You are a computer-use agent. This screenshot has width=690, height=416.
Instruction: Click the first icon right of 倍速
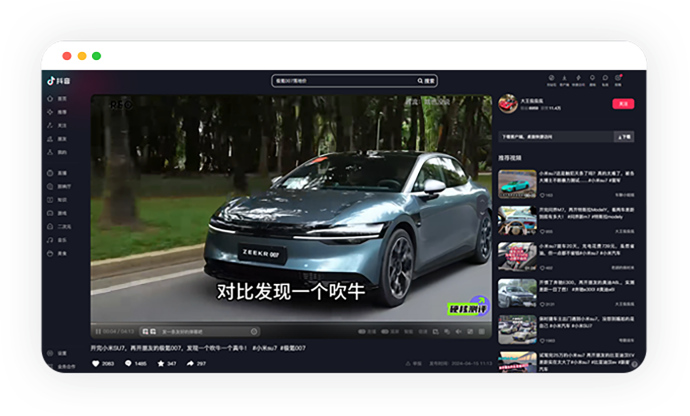pyautogui.click(x=436, y=331)
